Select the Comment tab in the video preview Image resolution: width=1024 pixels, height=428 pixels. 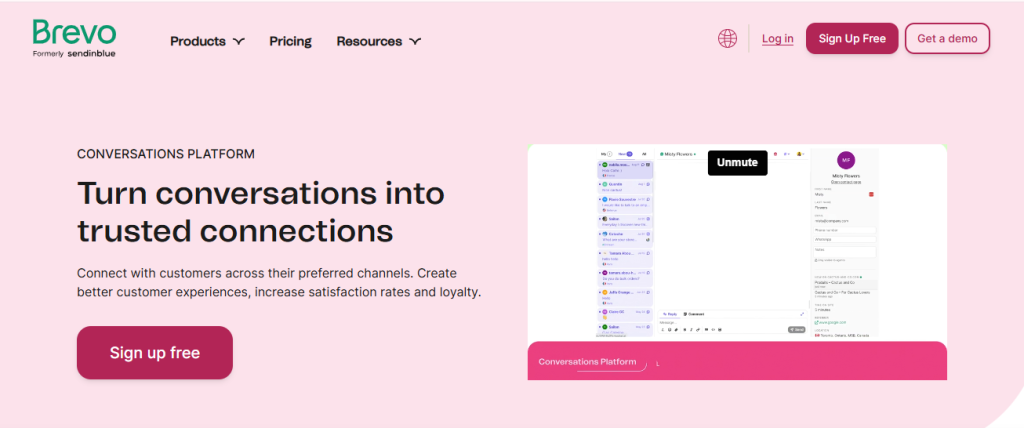692,314
